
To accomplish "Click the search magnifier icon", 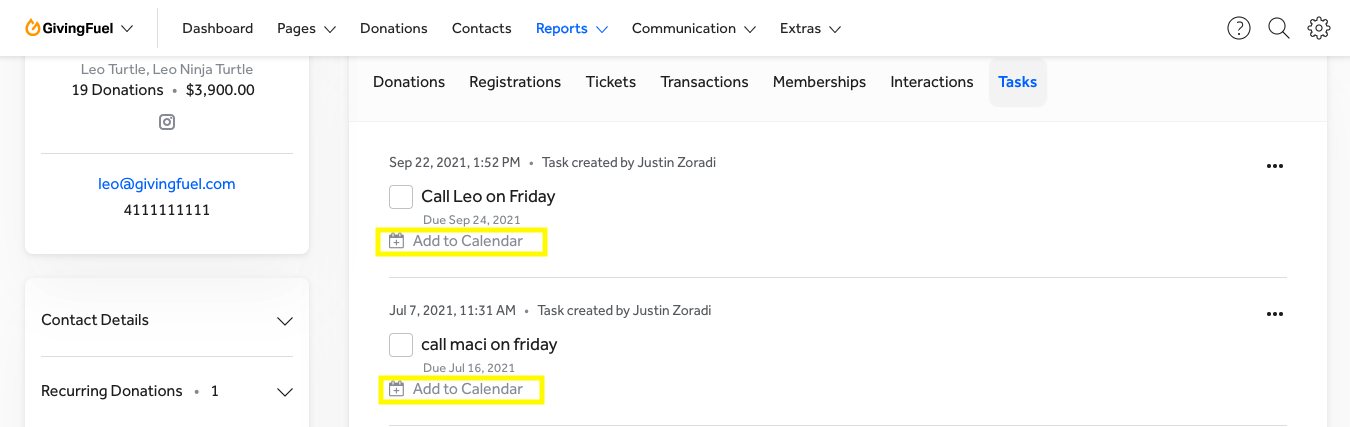I will tap(1279, 28).
